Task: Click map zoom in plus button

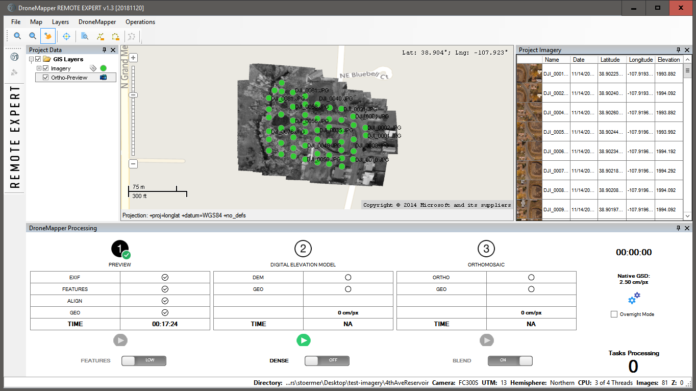Action: (133, 58)
